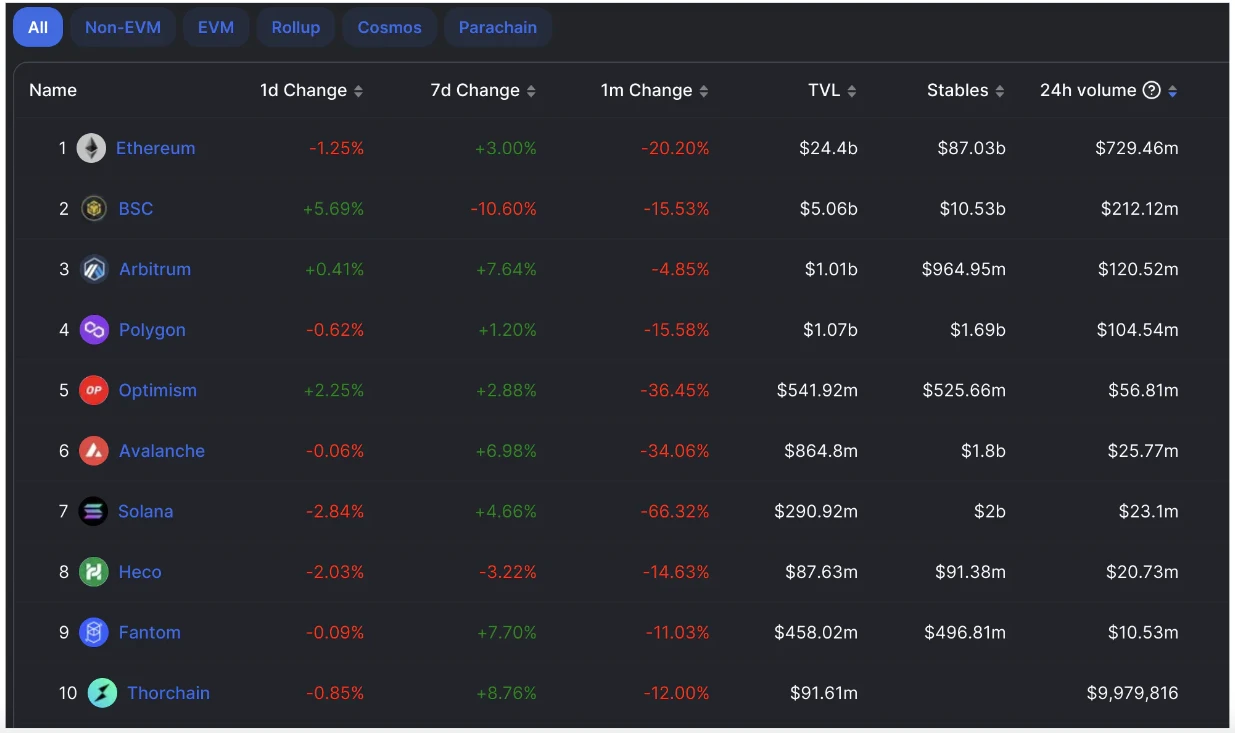1235x733 pixels.
Task: Click the 24h volume help question icon
Action: coord(1152,90)
